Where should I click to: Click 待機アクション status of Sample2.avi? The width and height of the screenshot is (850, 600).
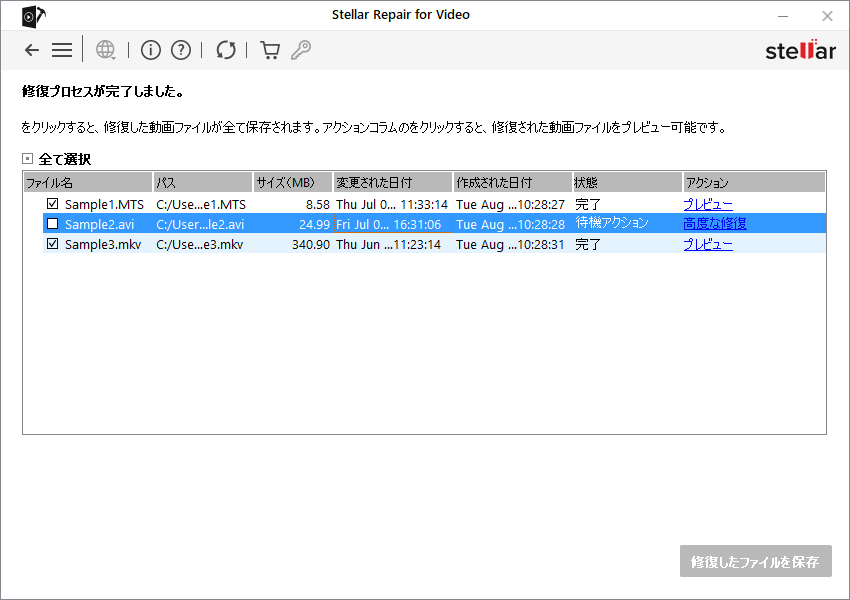point(611,223)
